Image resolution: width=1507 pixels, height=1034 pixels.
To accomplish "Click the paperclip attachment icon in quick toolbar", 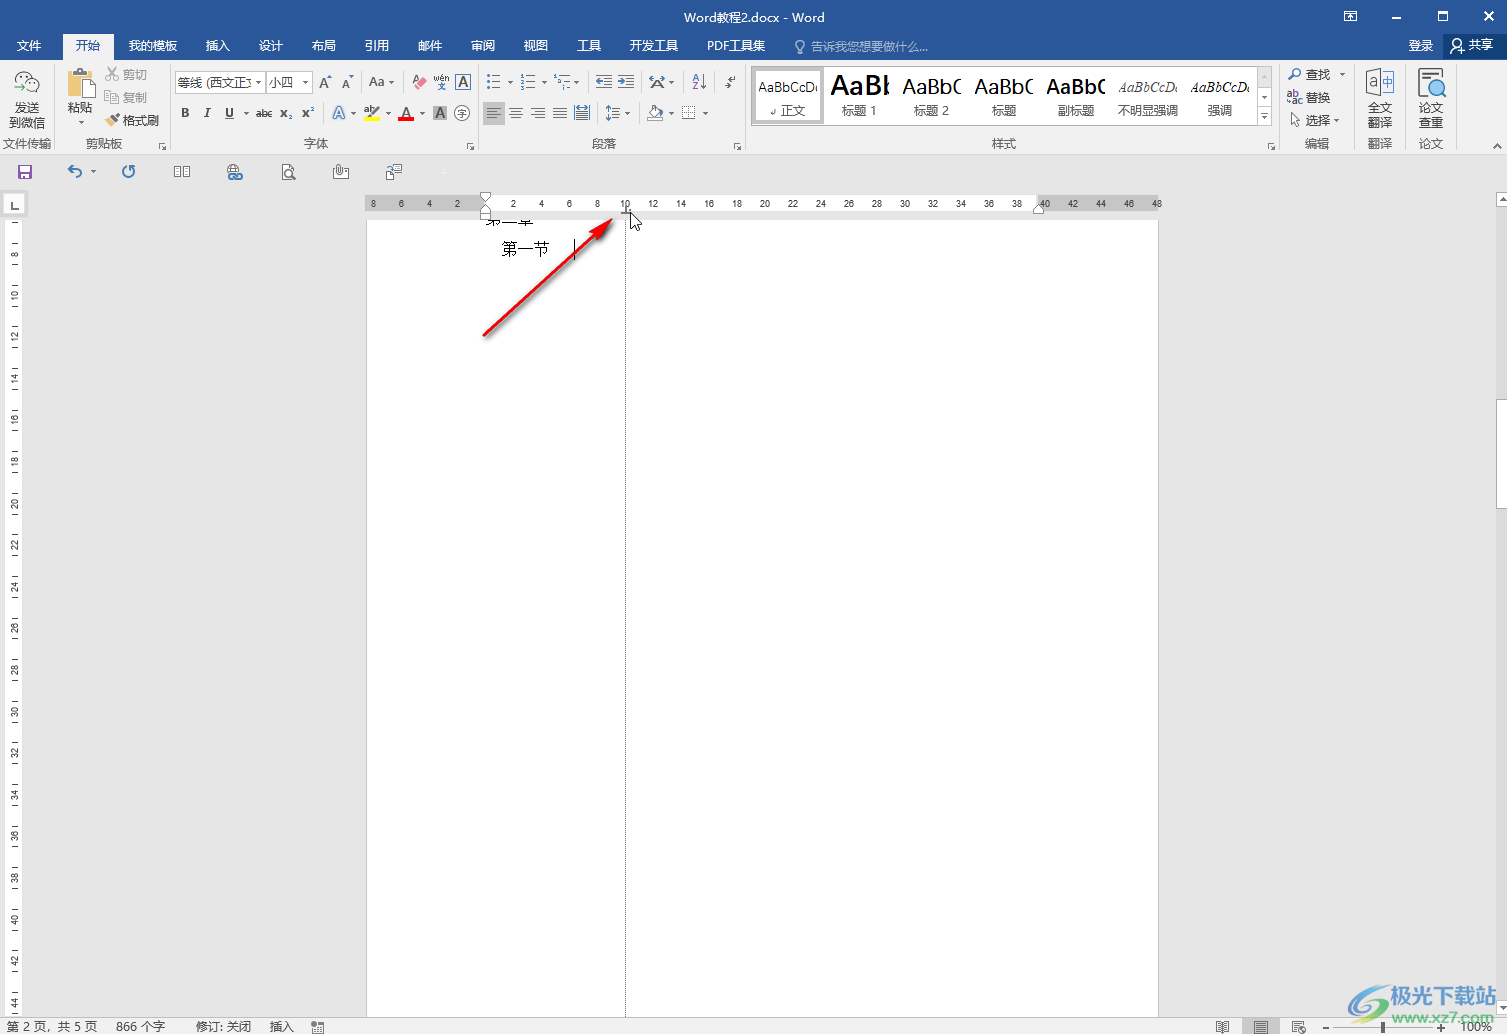I will click(x=341, y=172).
